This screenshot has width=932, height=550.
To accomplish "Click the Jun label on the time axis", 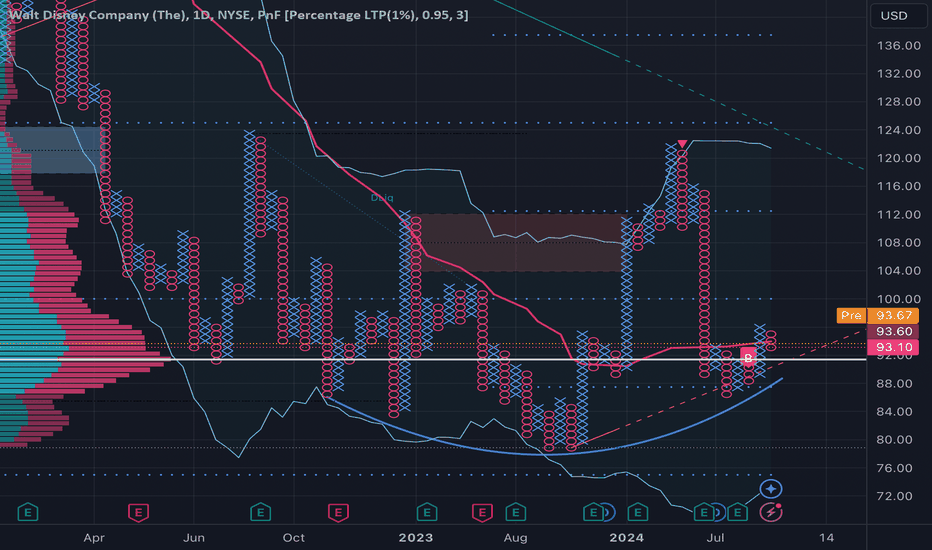I will tap(194, 538).
